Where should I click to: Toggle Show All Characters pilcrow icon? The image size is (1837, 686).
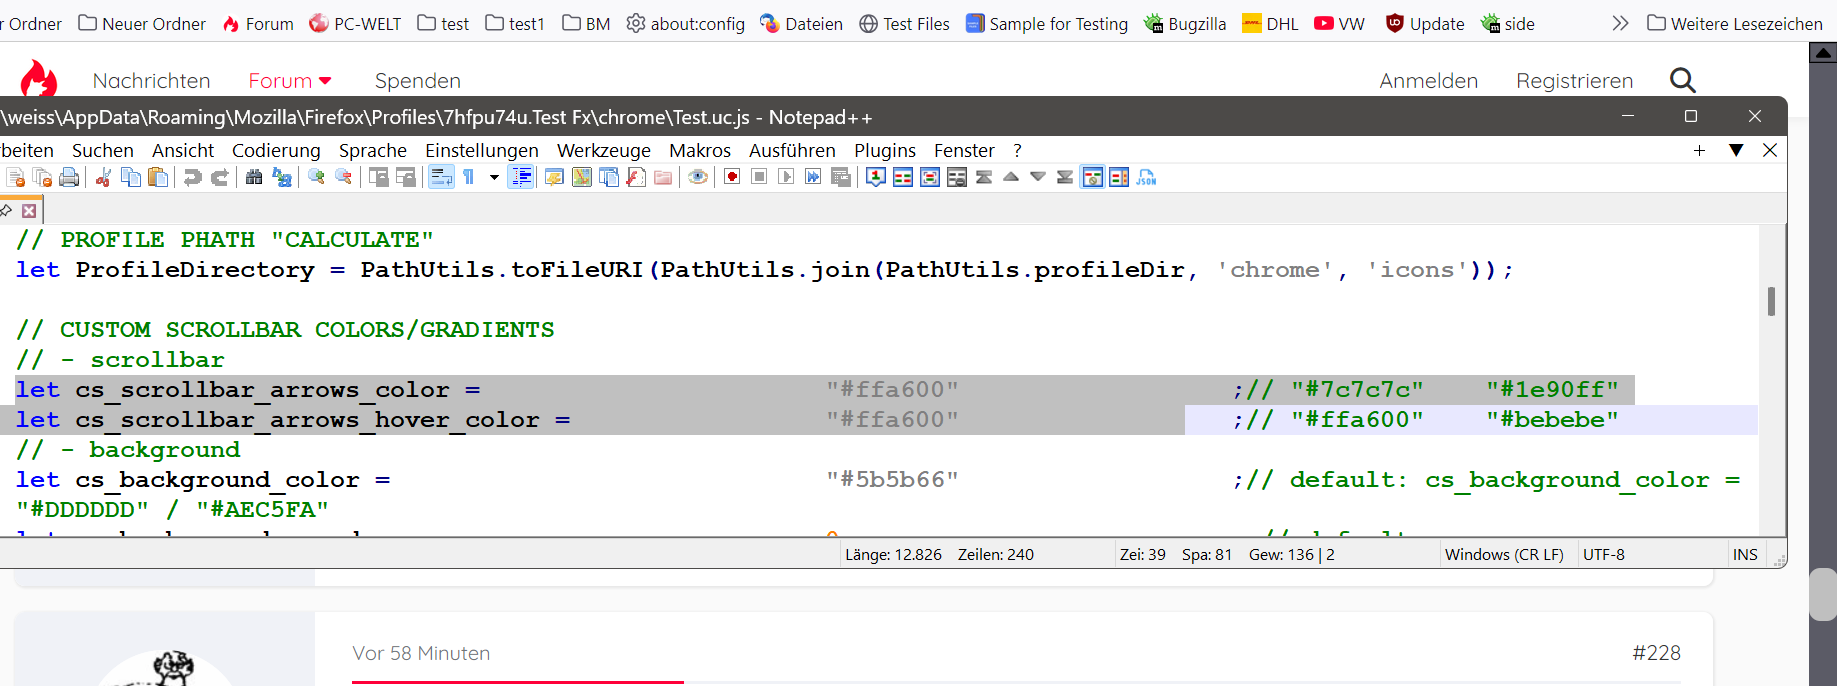pyautogui.click(x=468, y=177)
